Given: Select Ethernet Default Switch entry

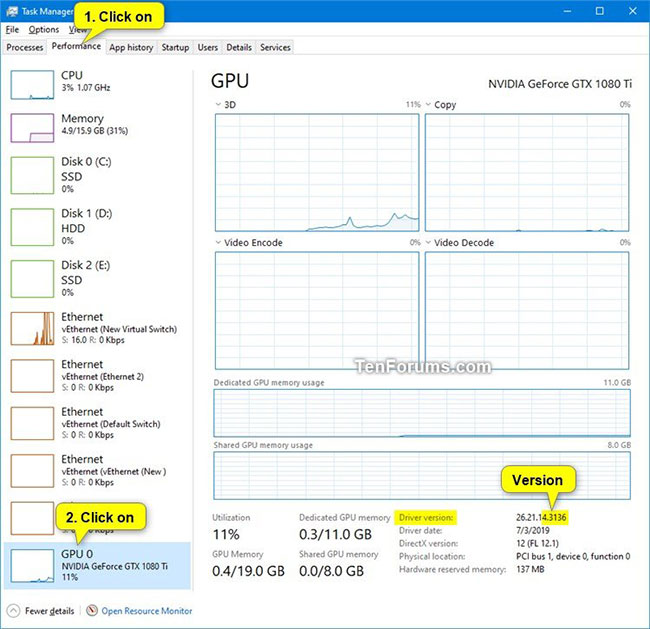Looking at the screenshot, I should click(x=97, y=423).
